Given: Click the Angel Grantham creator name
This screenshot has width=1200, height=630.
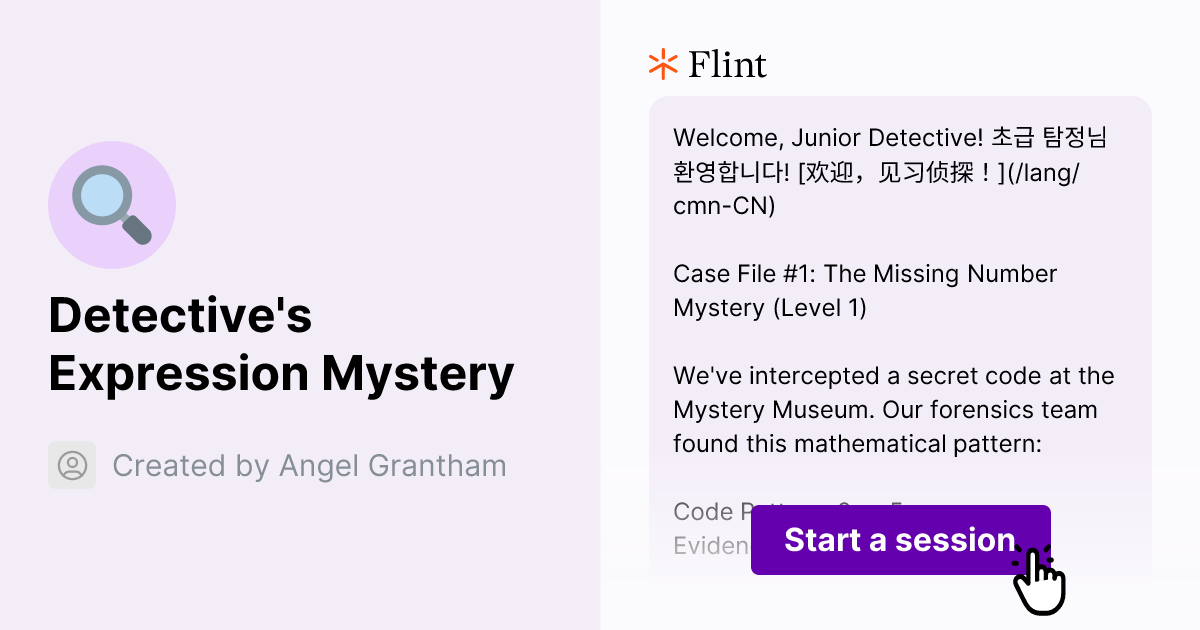Looking at the screenshot, I should (x=393, y=465).
